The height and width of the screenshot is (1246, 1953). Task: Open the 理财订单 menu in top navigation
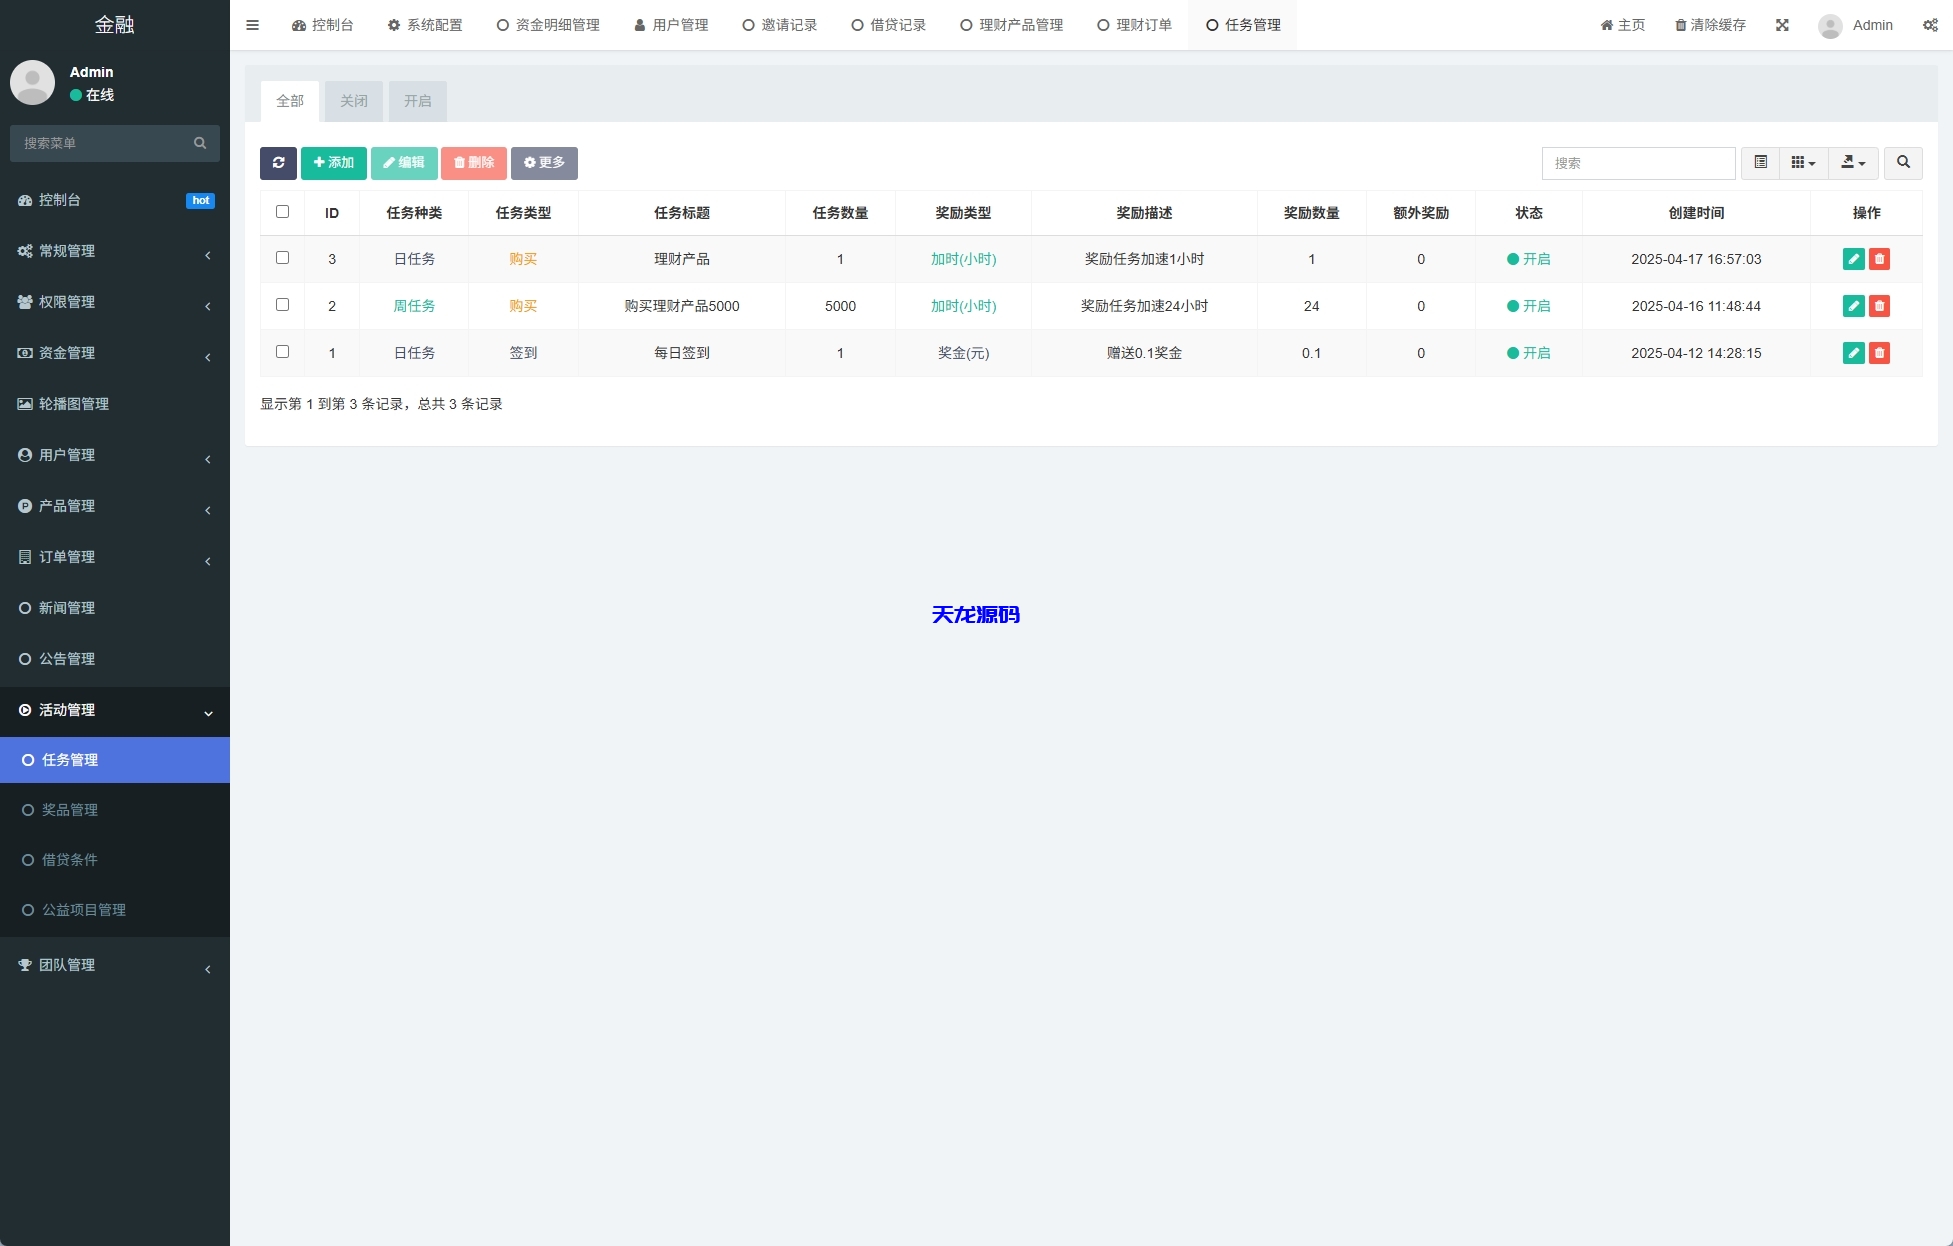[x=1133, y=25]
